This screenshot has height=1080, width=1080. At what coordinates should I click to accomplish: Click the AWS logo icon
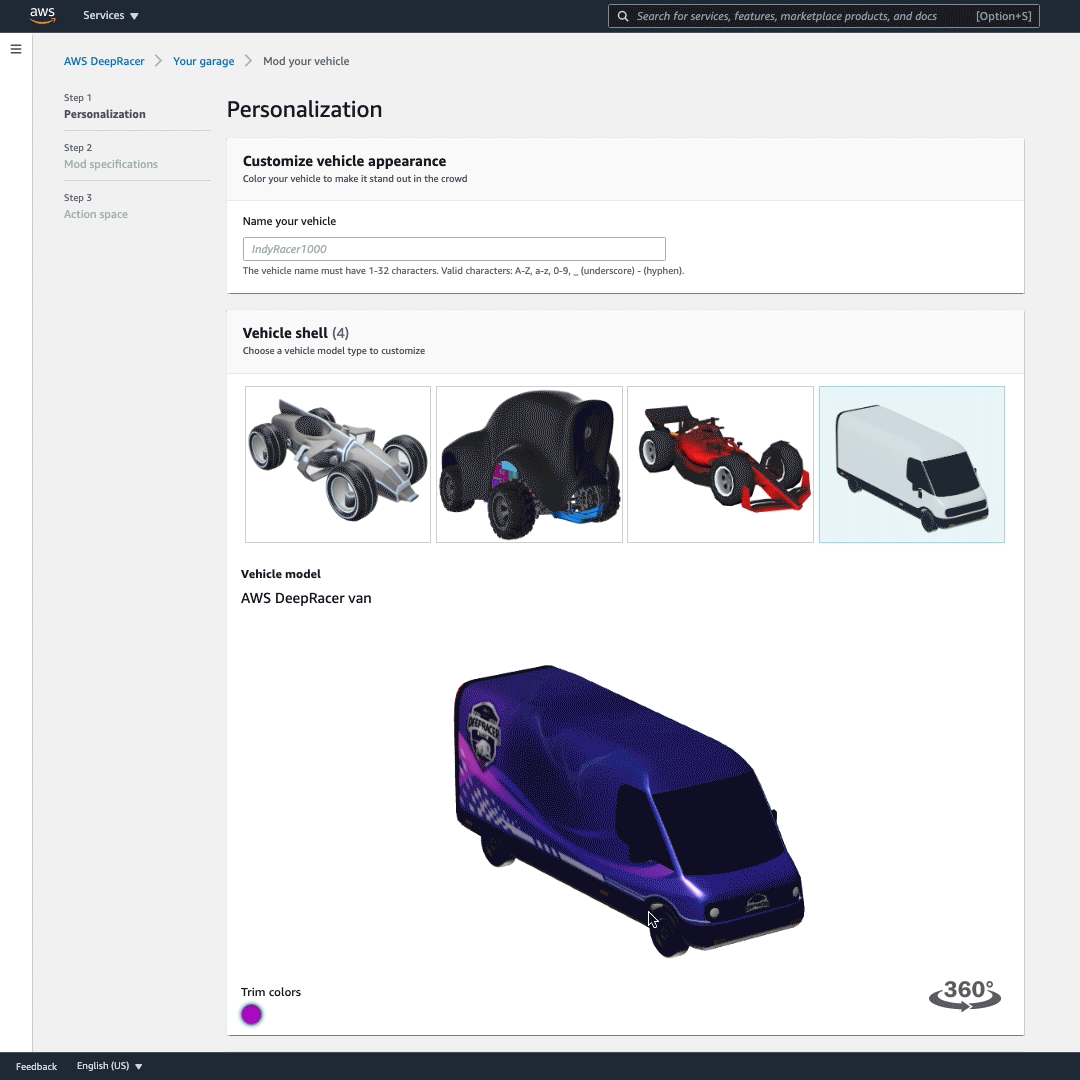point(42,15)
